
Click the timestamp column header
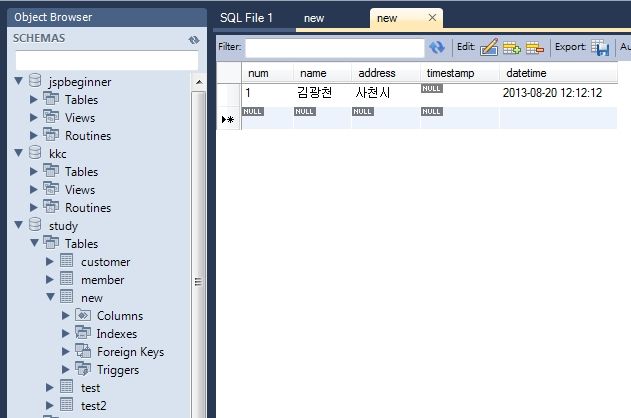[x=460, y=73]
